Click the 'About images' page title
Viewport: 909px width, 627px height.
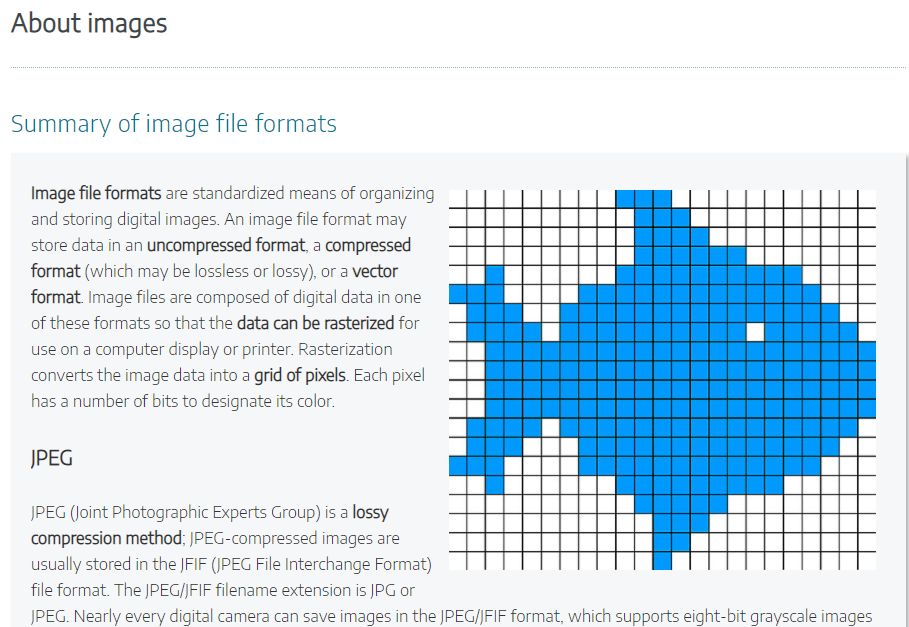click(89, 24)
